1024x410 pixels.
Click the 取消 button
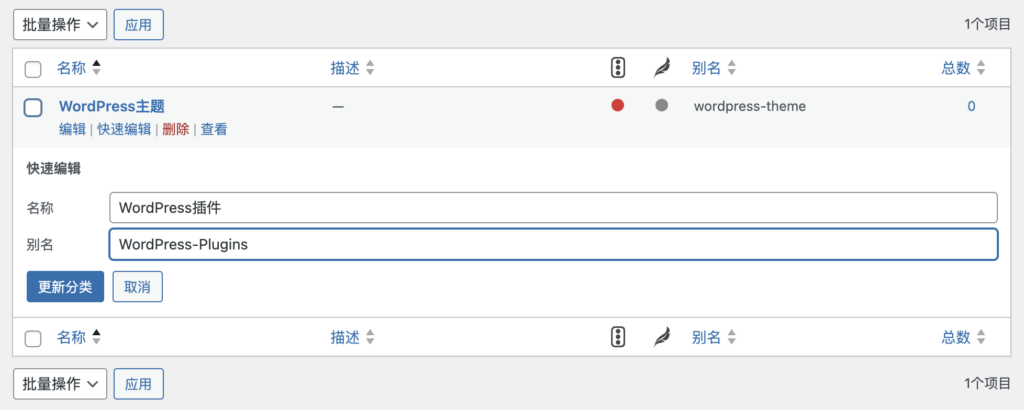pyautogui.click(x=138, y=287)
